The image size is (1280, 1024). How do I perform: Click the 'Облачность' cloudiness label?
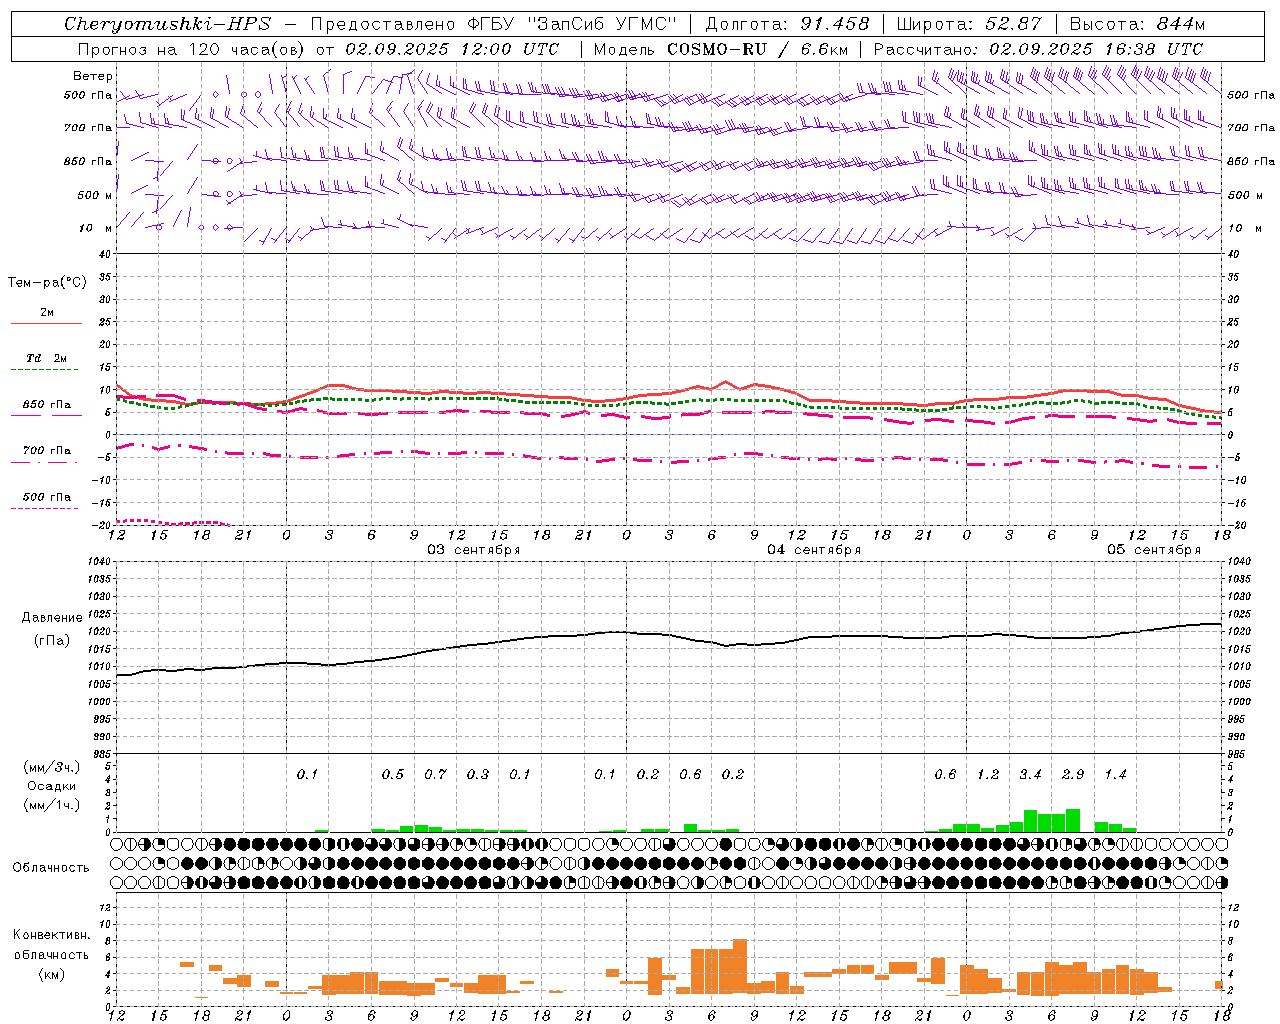point(51,867)
